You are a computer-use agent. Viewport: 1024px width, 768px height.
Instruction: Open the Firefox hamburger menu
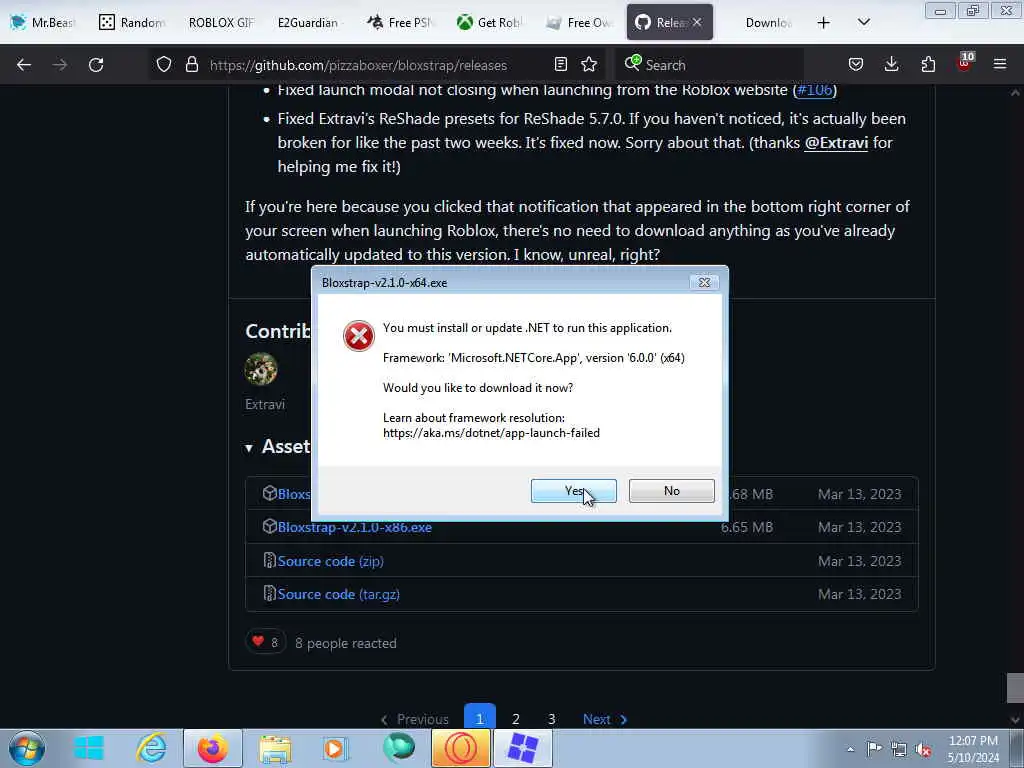click(1000, 64)
